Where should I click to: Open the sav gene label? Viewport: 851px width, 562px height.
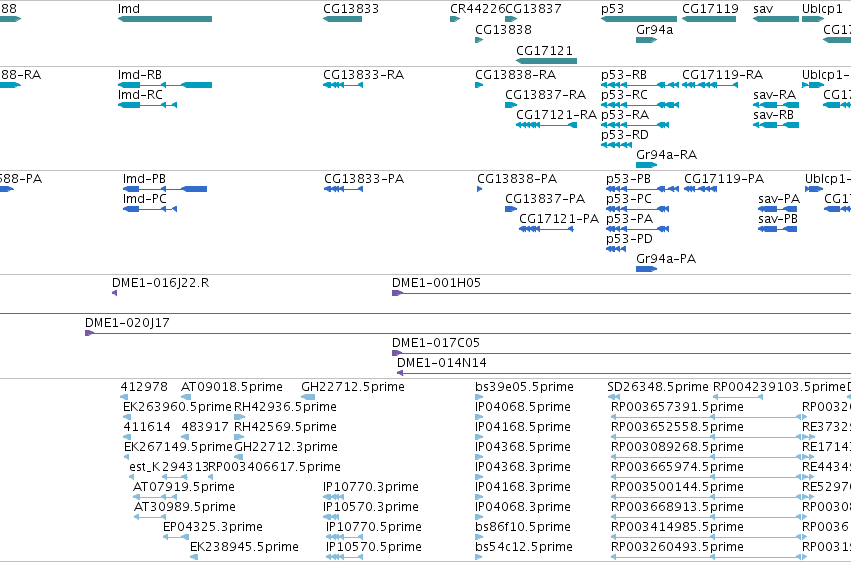pyautogui.click(x=763, y=9)
